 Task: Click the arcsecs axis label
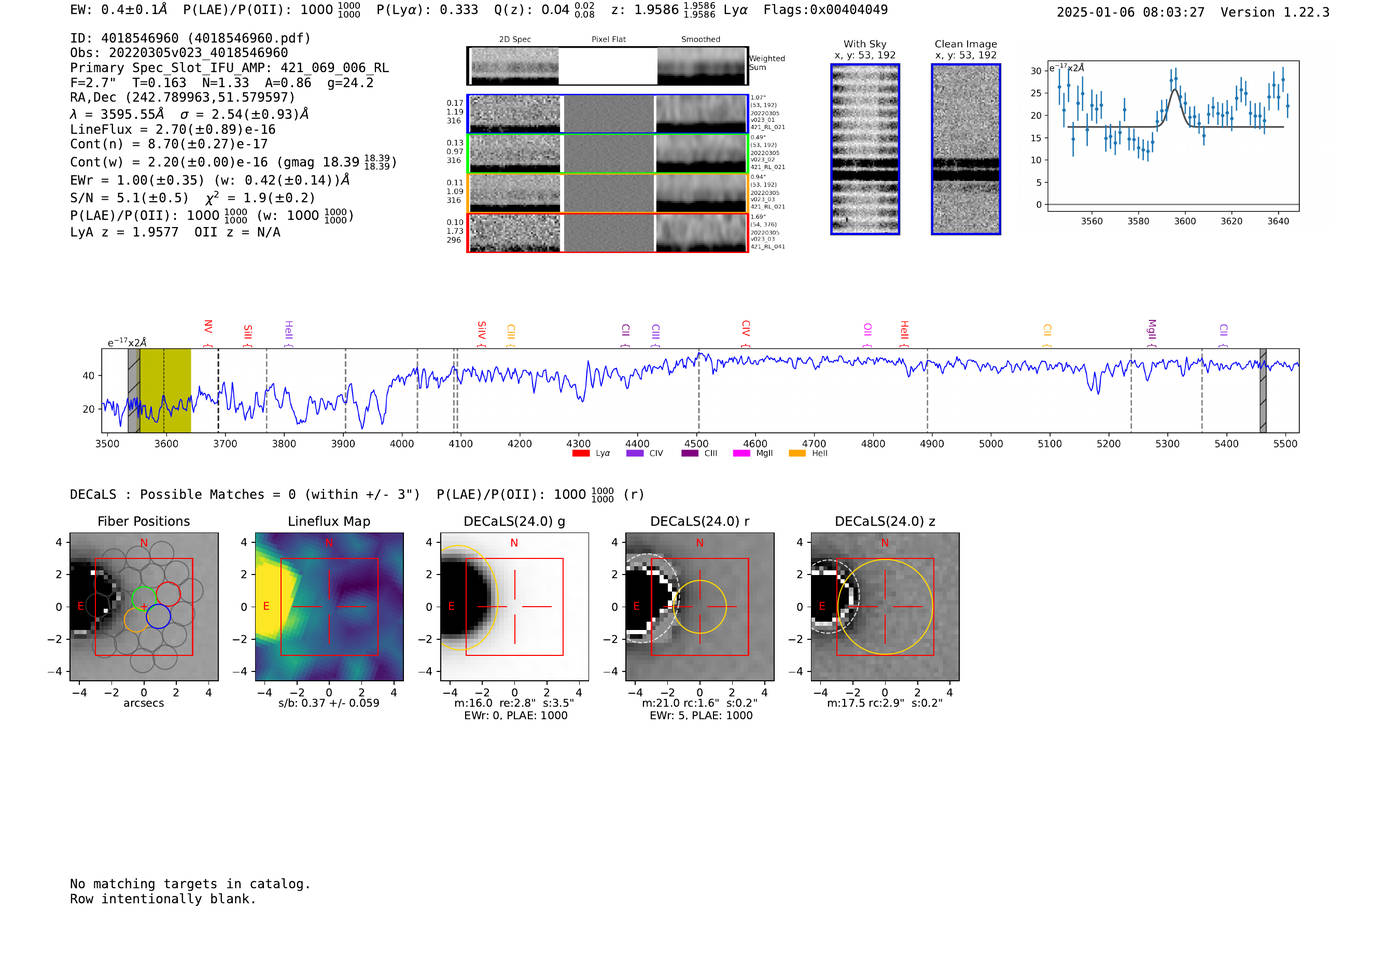tap(144, 703)
